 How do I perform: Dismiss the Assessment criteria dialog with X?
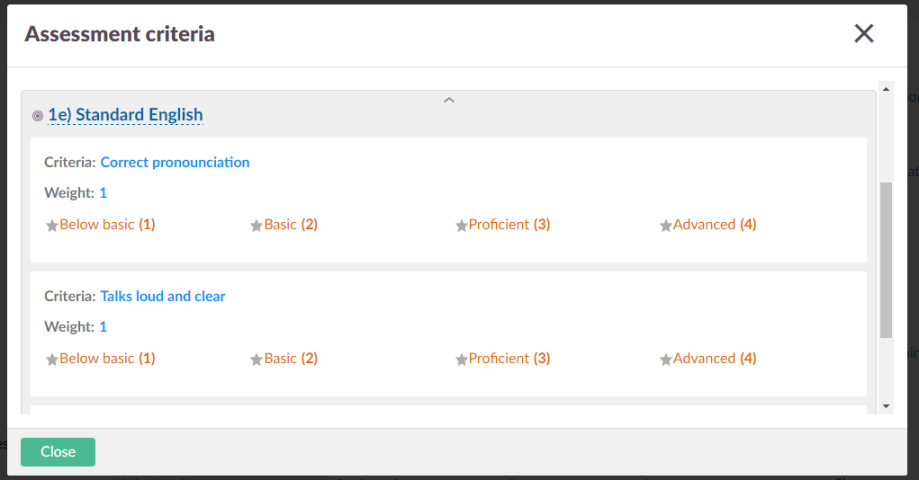tap(864, 34)
